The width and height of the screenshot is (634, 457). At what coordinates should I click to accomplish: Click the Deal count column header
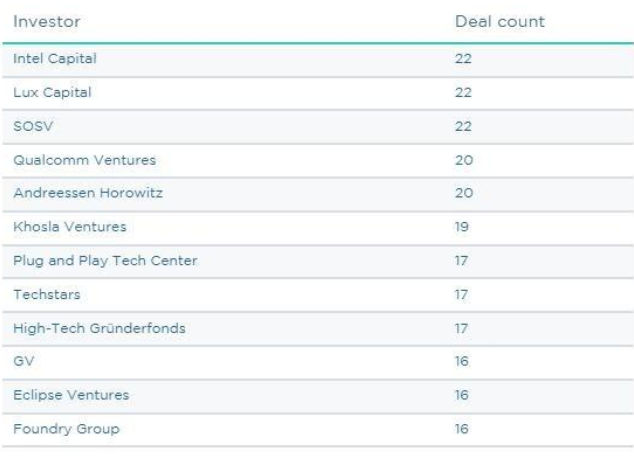[x=498, y=22]
